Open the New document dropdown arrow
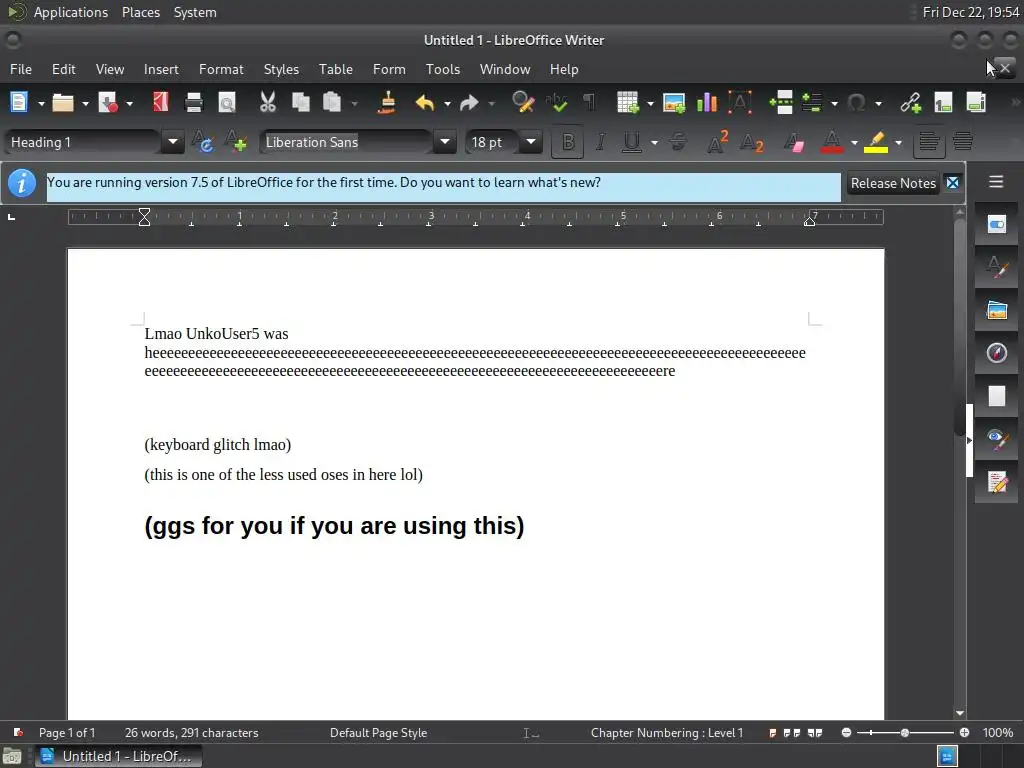Image resolution: width=1024 pixels, height=768 pixels. click(41, 103)
